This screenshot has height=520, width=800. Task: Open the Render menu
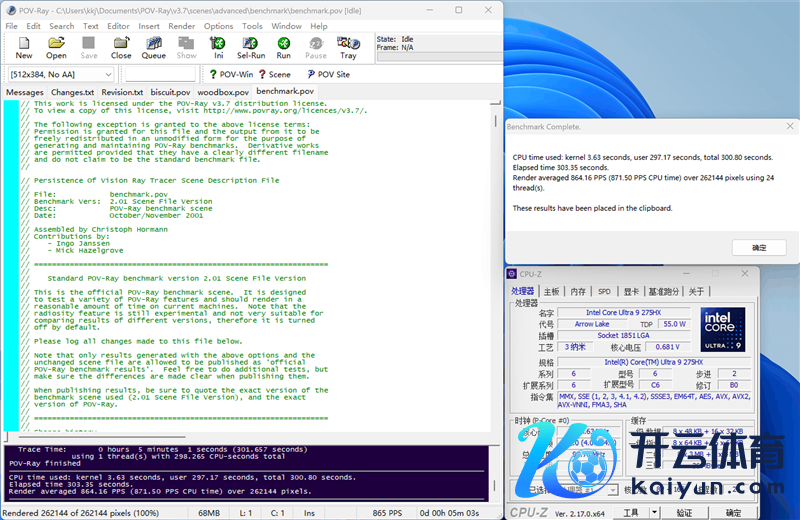[x=182, y=26]
